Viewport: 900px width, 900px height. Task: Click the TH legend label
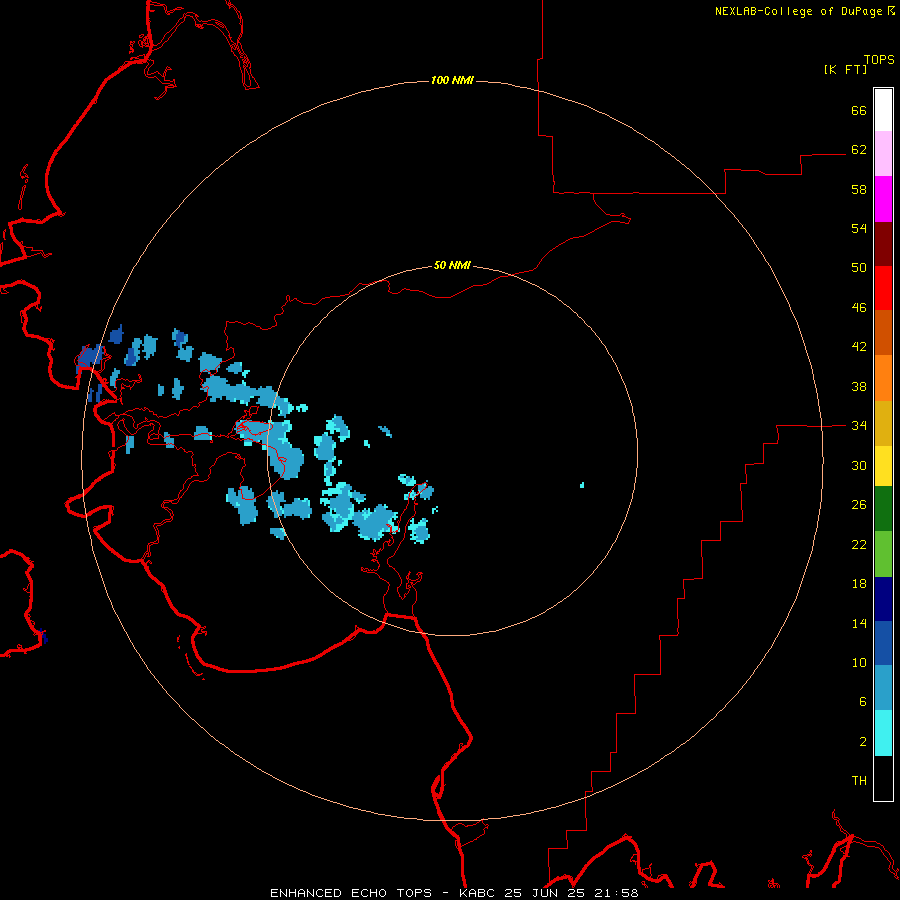coord(859,781)
